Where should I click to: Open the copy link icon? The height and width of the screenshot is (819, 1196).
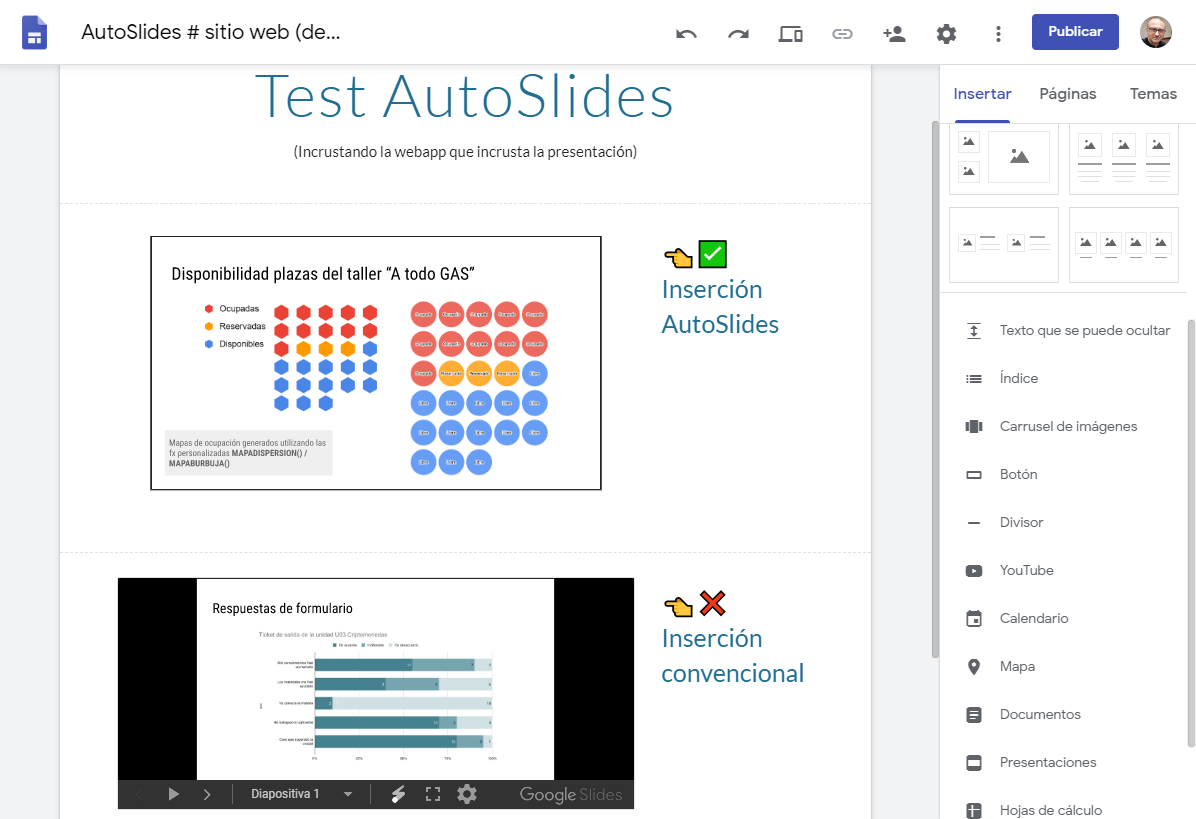[x=842, y=33]
